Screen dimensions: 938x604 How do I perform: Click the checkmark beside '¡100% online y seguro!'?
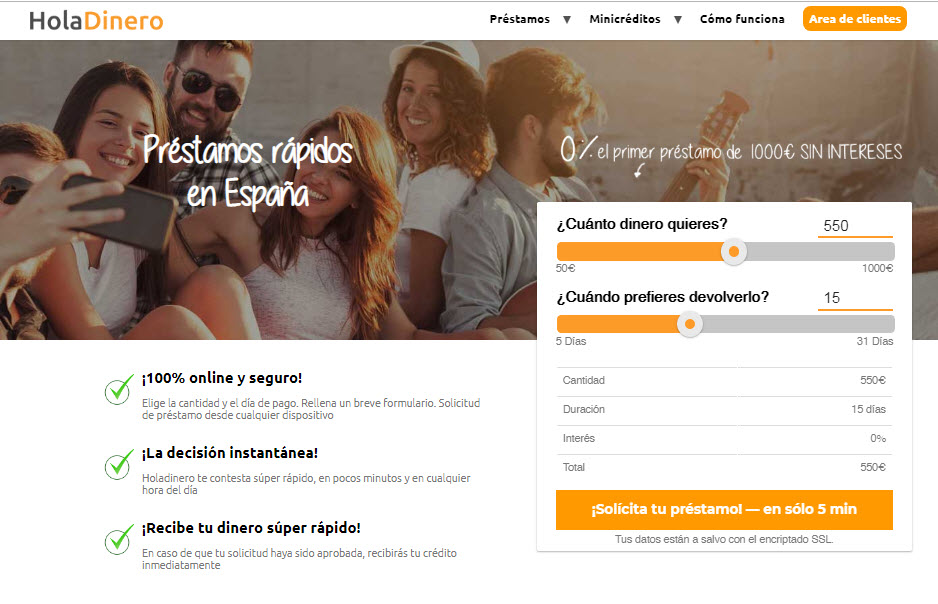pyautogui.click(x=119, y=390)
